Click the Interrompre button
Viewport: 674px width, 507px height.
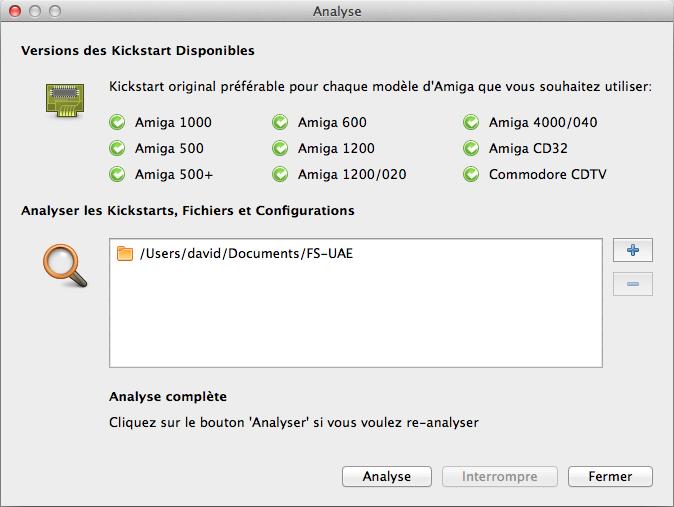tap(499, 476)
